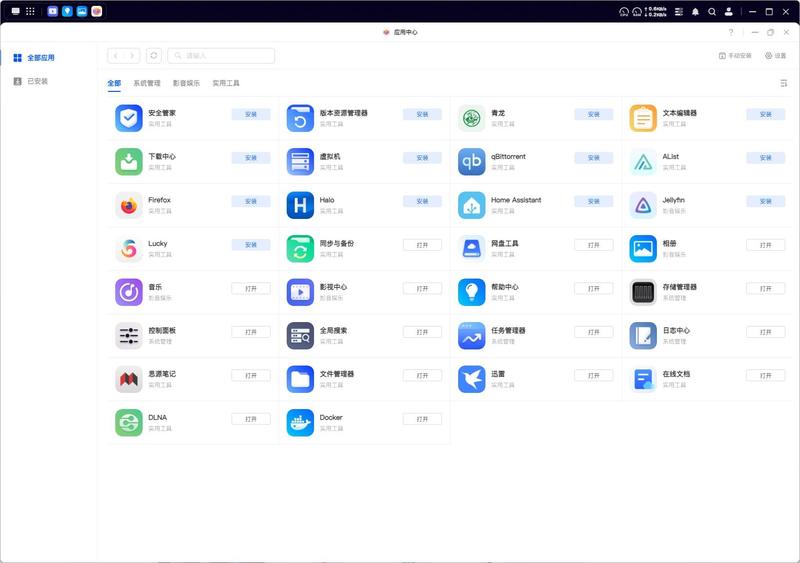
Task: Open the user account icon in top bar
Action: [x=729, y=12]
